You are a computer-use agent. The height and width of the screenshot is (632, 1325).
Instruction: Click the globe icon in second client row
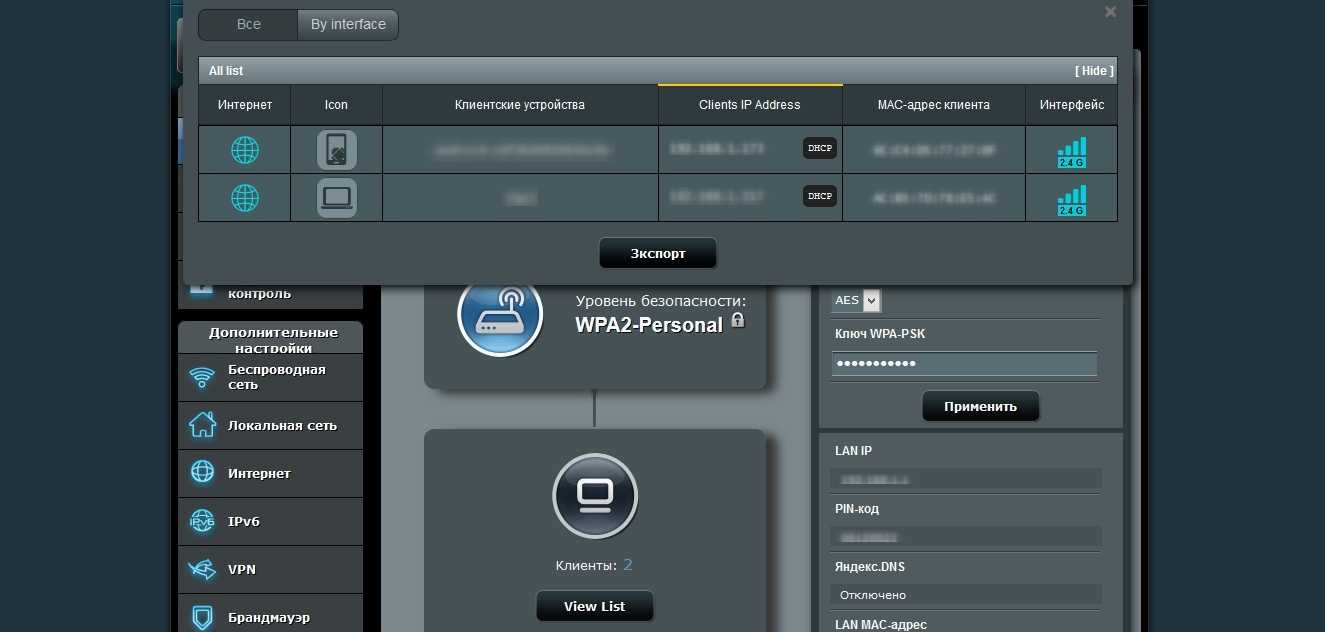click(x=245, y=198)
